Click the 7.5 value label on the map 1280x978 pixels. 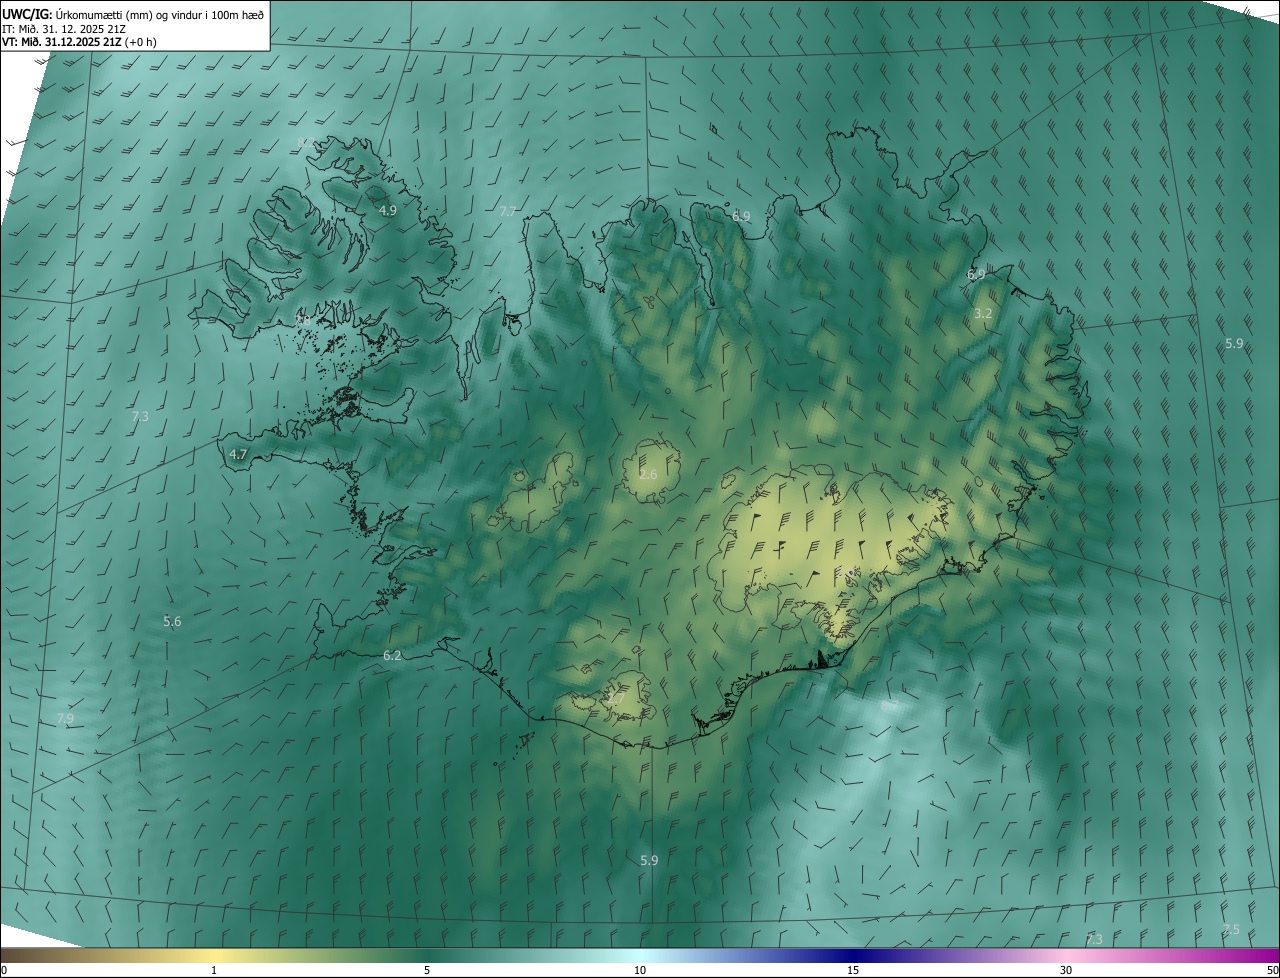1231,930
